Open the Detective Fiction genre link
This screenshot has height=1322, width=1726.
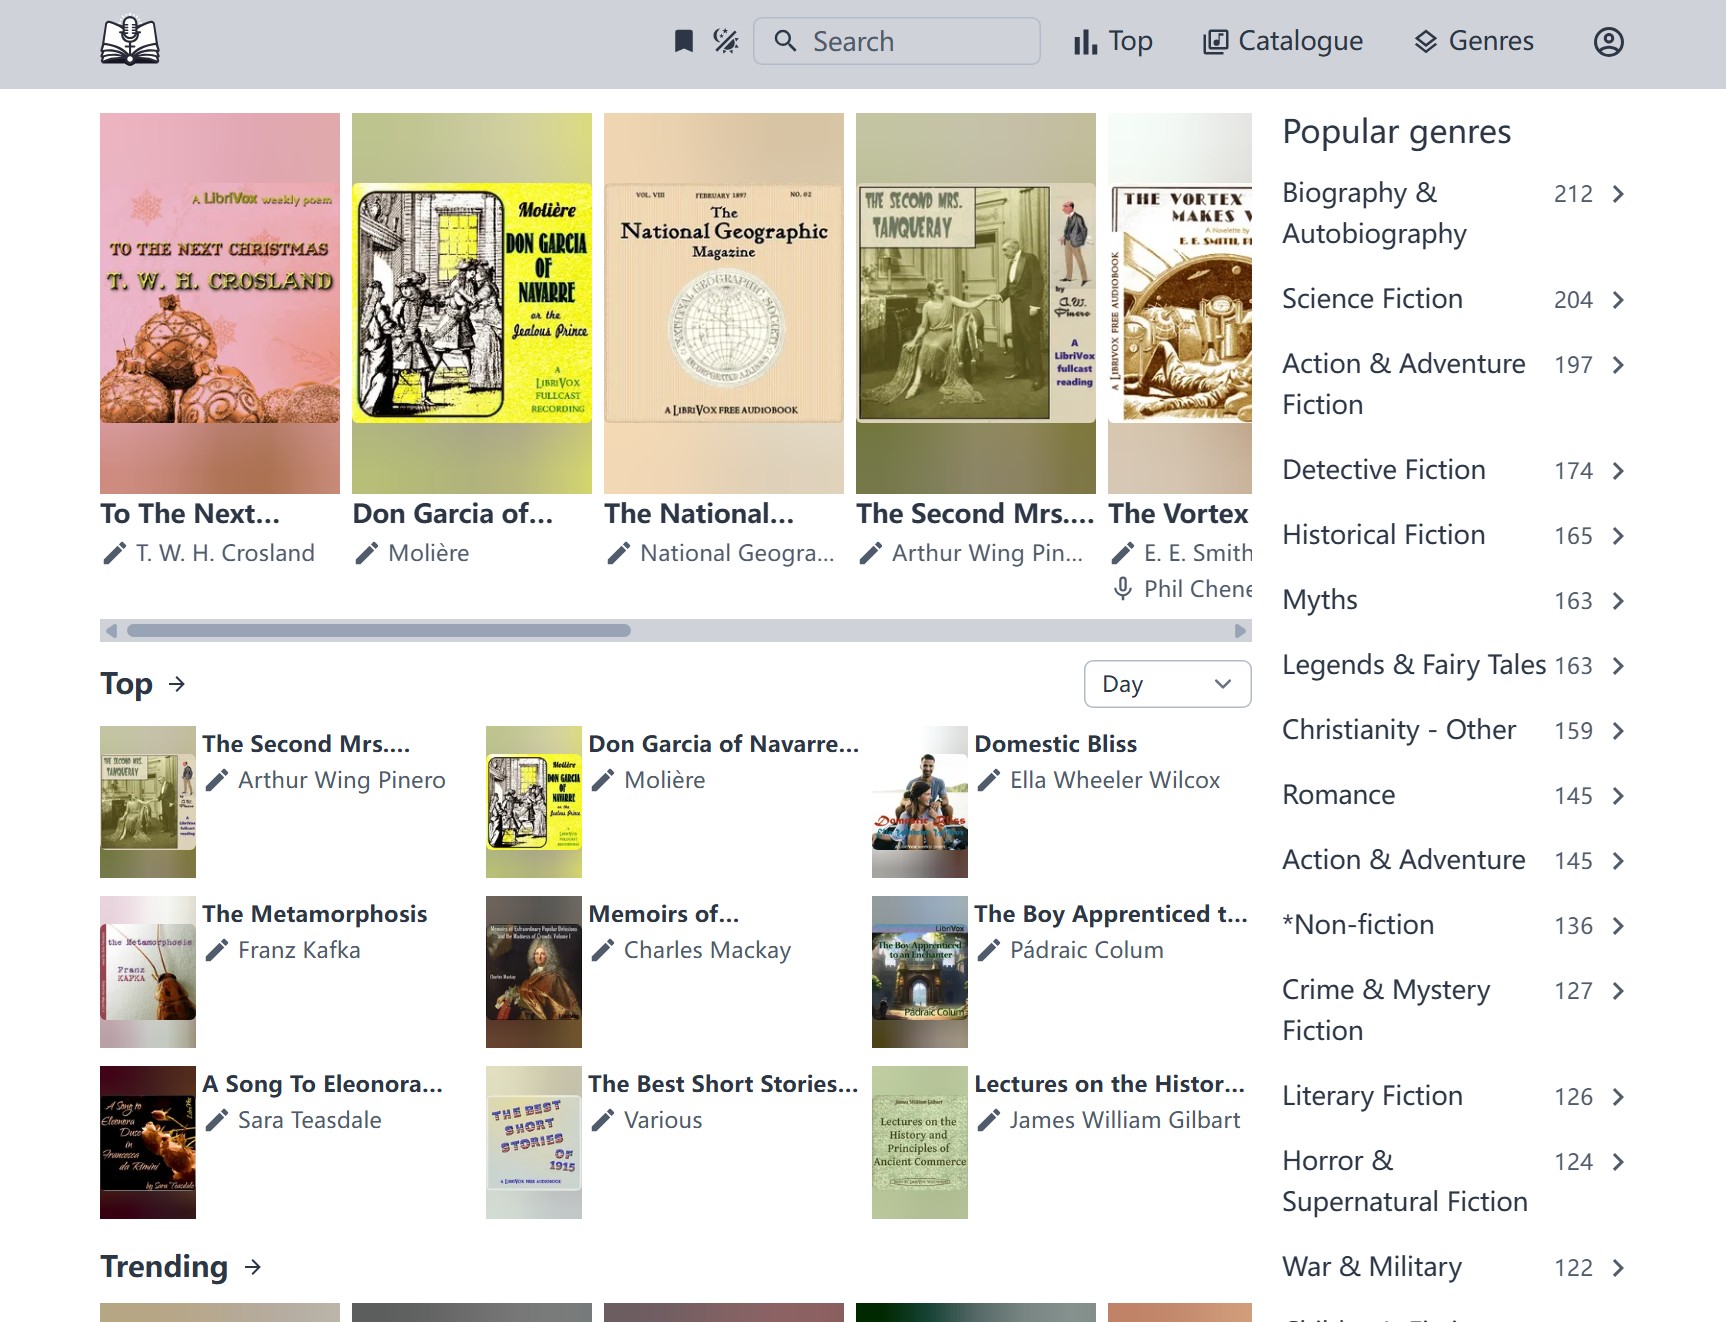pos(1384,470)
